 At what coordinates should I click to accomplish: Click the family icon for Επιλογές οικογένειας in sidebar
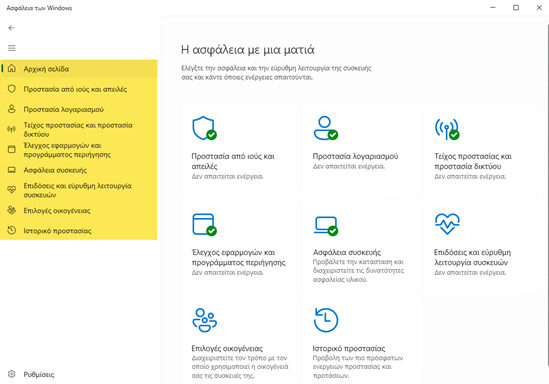12,210
